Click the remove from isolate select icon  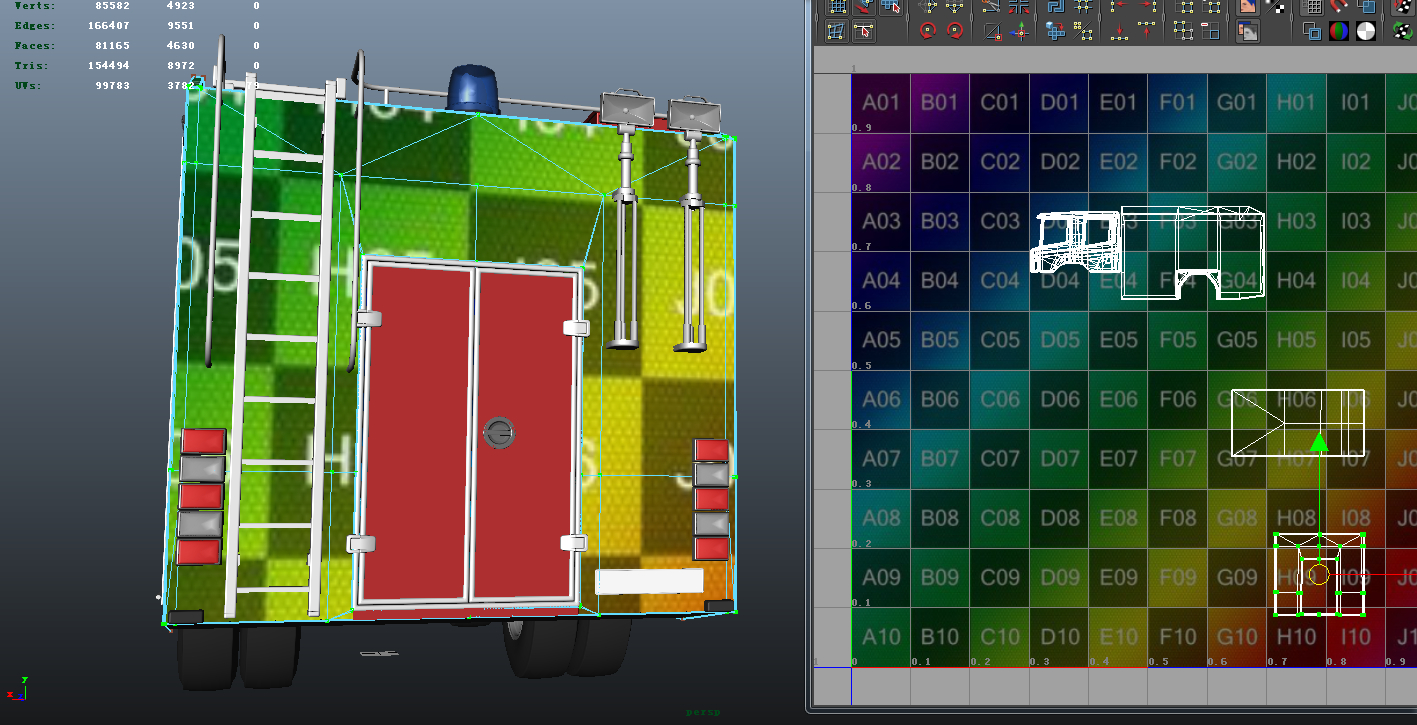click(x=1211, y=31)
